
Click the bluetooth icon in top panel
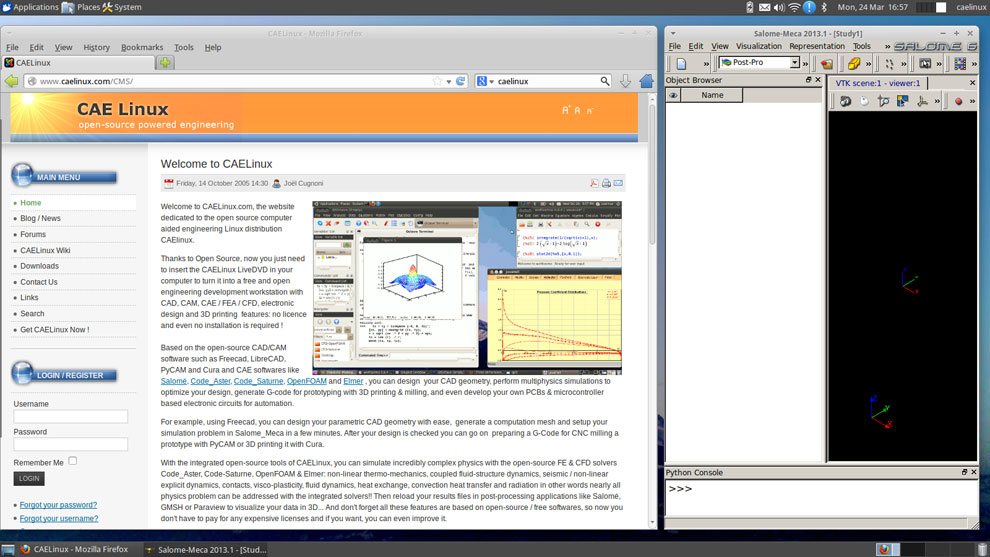click(824, 7)
